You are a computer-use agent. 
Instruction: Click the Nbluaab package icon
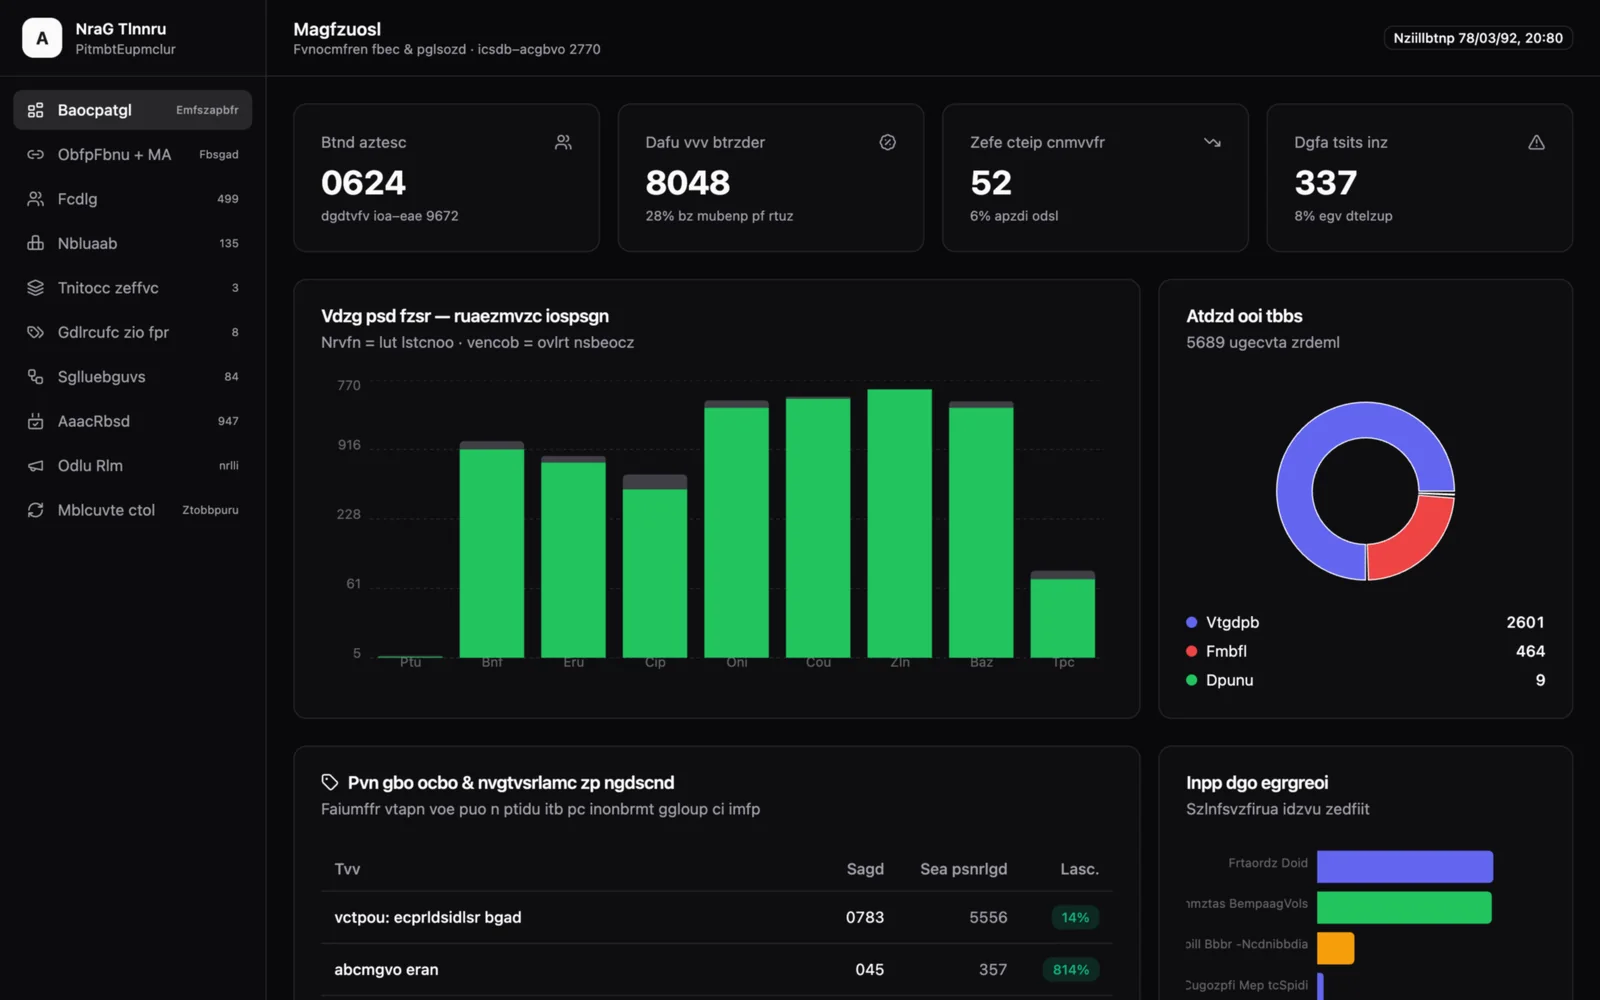(35, 243)
